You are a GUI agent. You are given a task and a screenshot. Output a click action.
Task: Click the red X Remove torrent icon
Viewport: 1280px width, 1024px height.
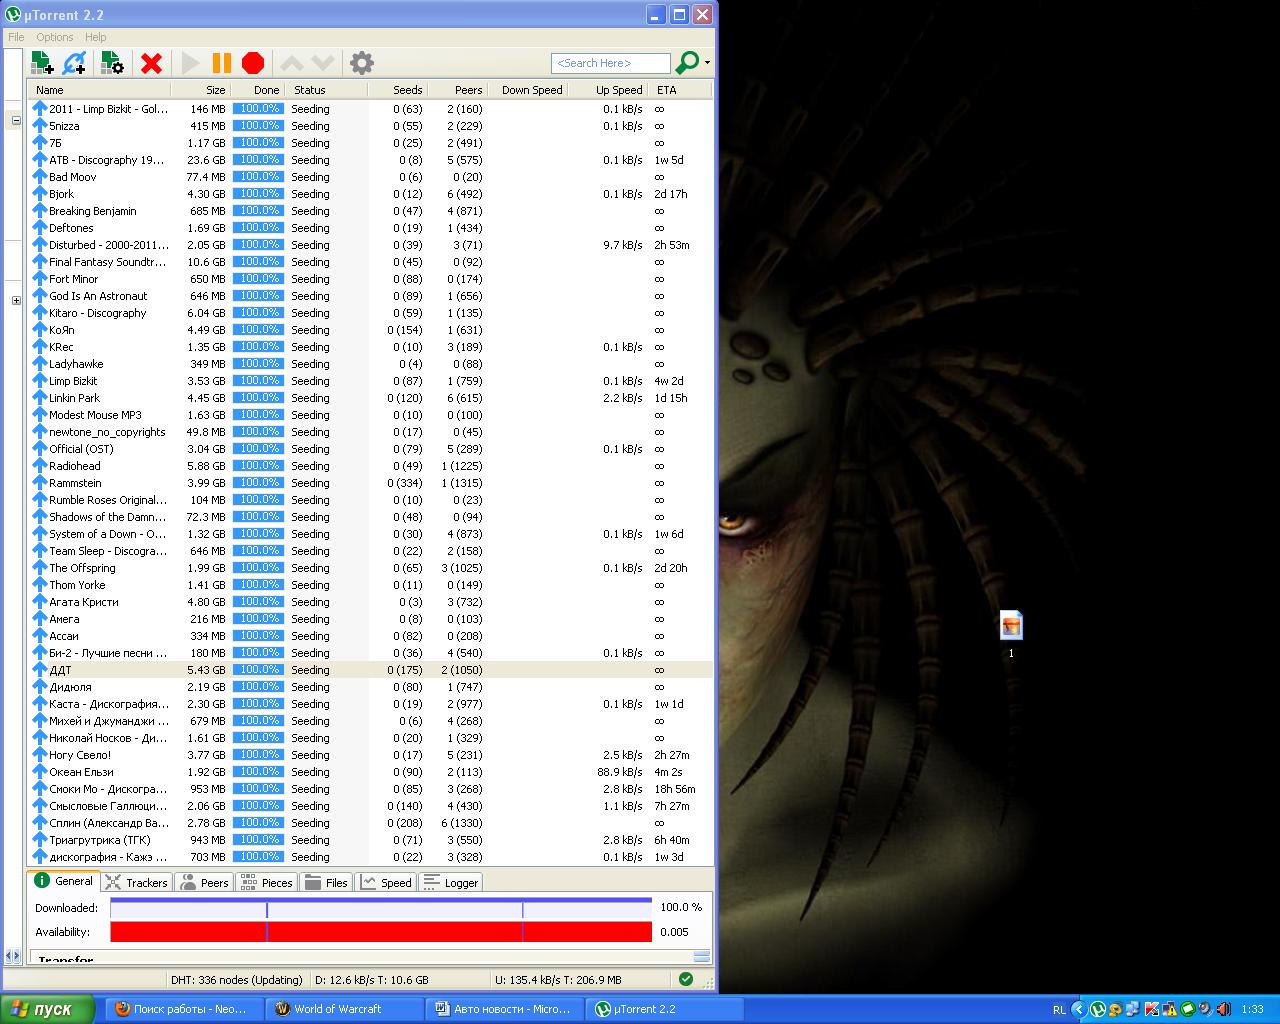(x=151, y=63)
